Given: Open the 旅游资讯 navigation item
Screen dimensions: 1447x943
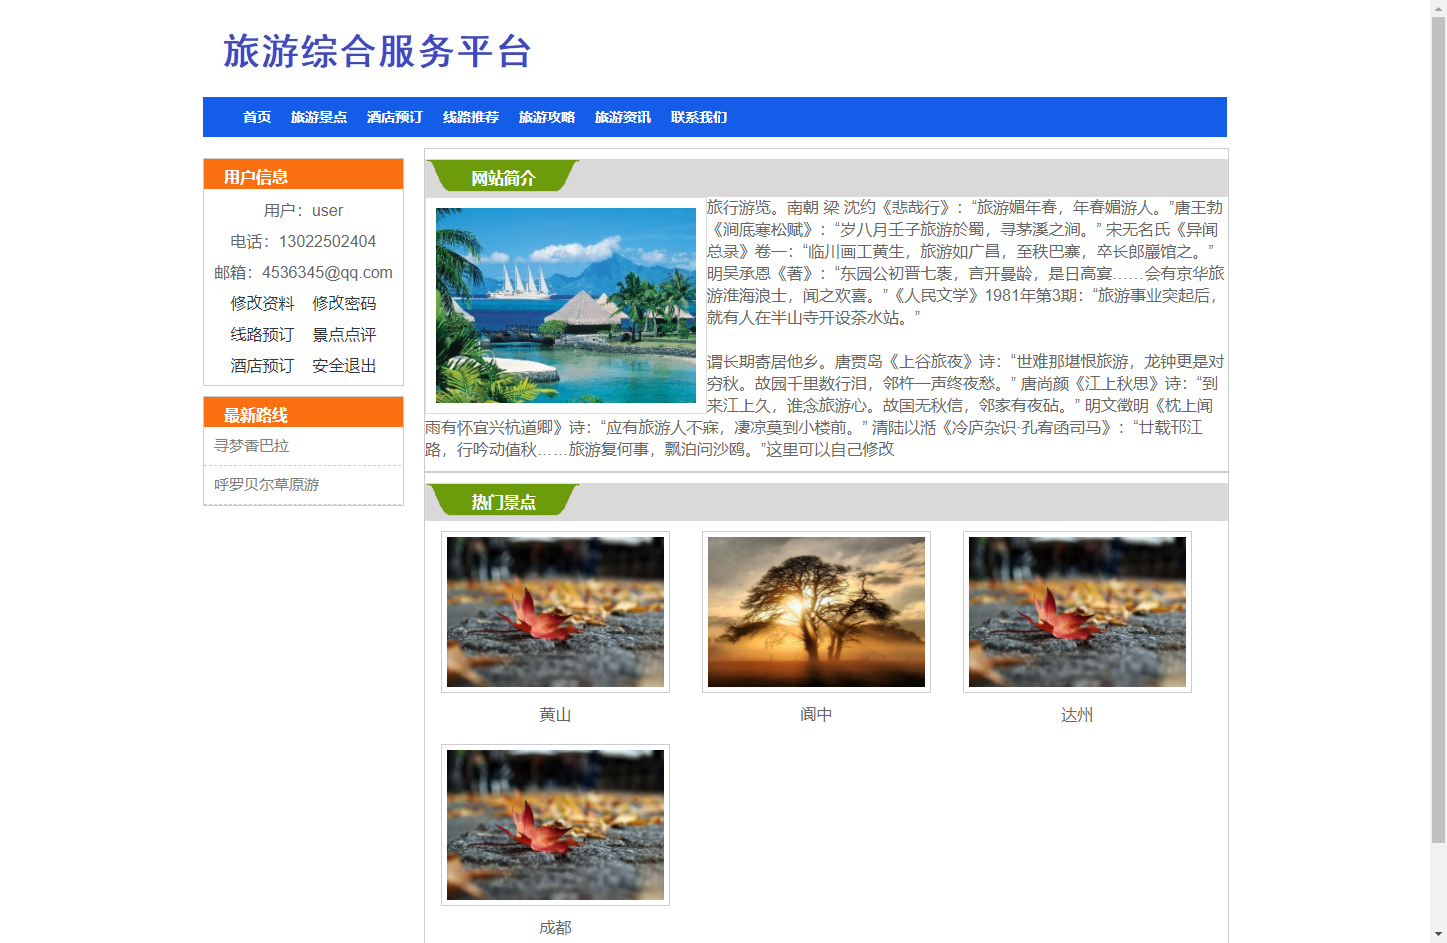Looking at the screenshot, I should point(621,117).
